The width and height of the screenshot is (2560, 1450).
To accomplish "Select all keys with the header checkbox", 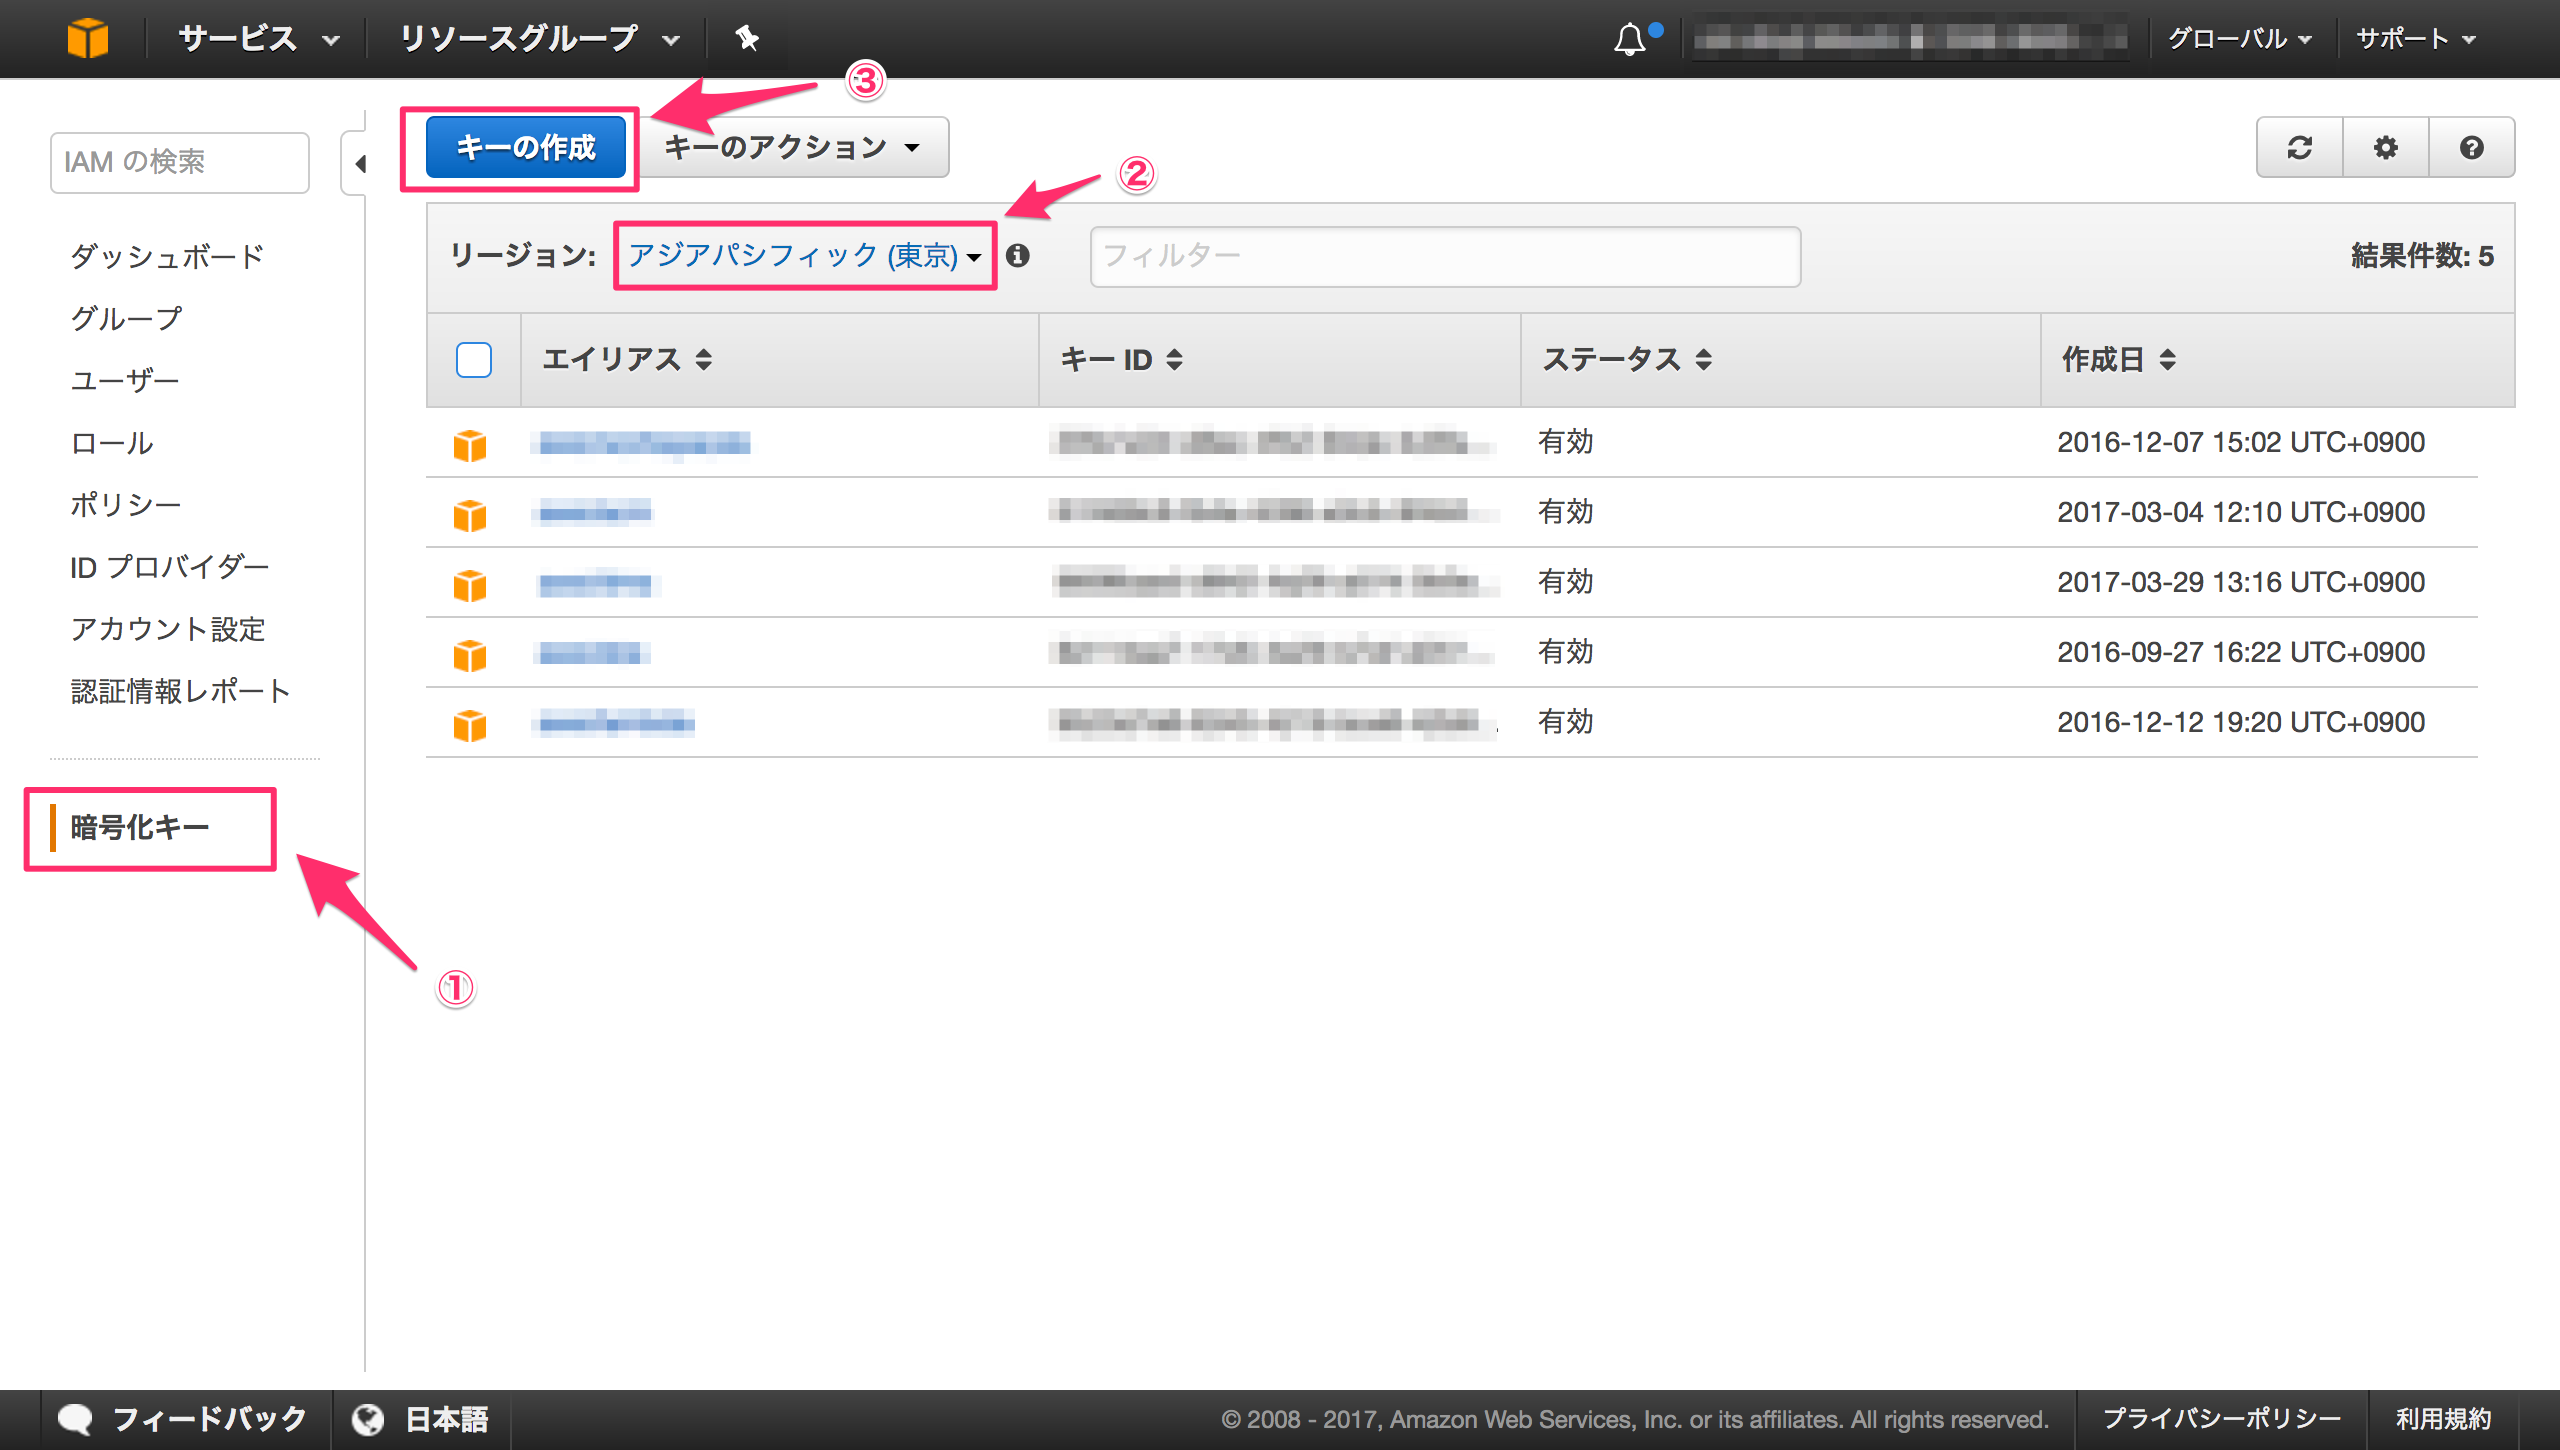I will pyautogui.click(x=474, y=360).
